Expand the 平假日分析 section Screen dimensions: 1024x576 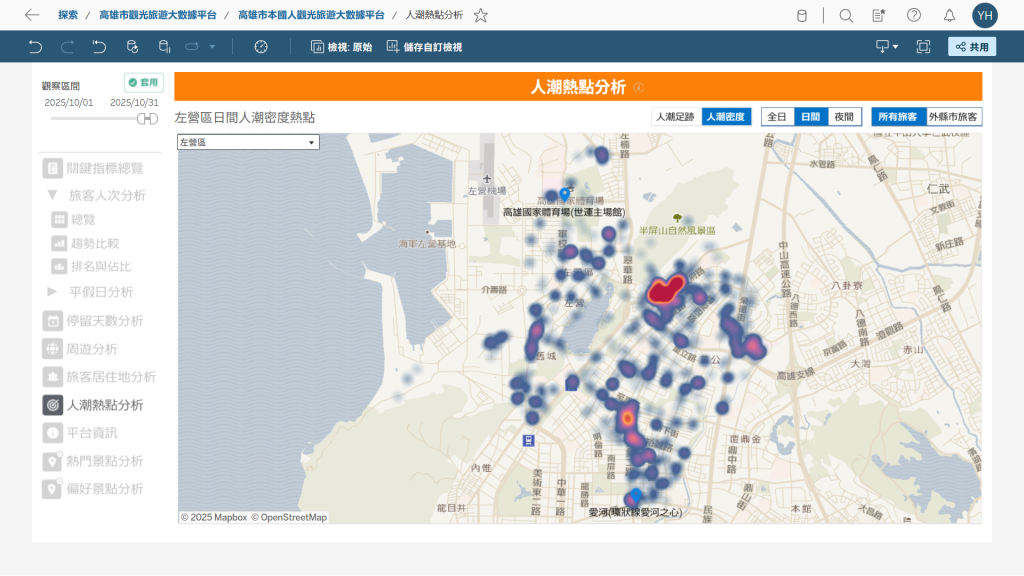pos(52,292)
